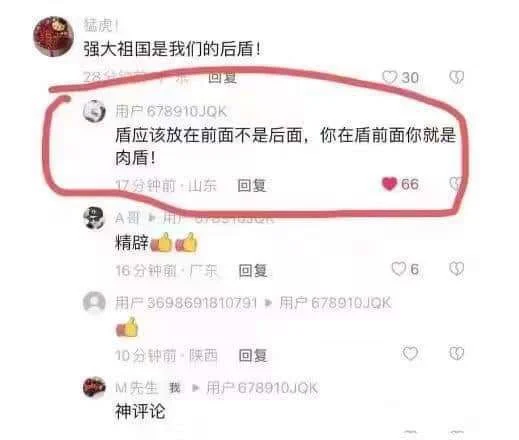Open username 用户678910JQK above 肉盾 comment
519x440 pixels.
[x=171, y=111]
